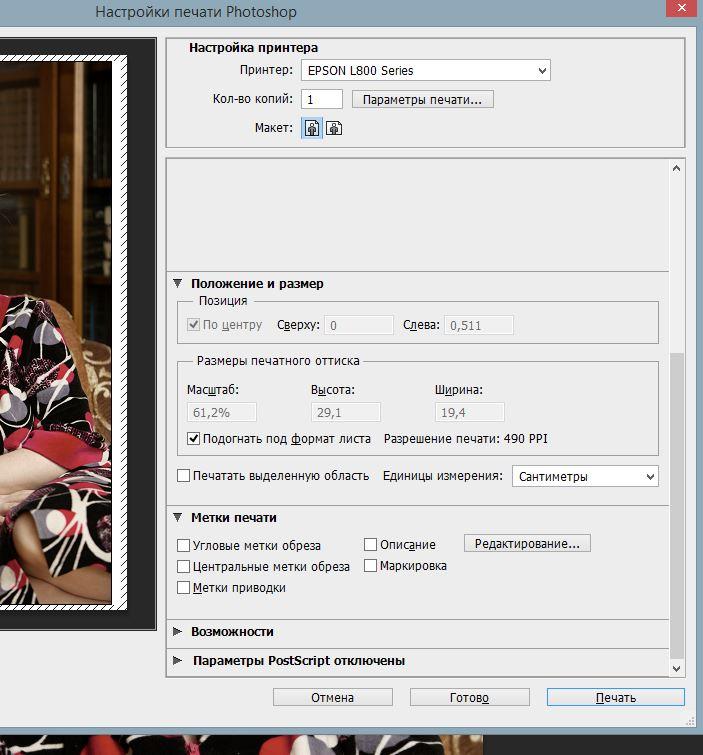Image resolution: width=703 pixels, height=755 pixels.
Task: Collapse the 'Метки печати' section
Action: 178,517
